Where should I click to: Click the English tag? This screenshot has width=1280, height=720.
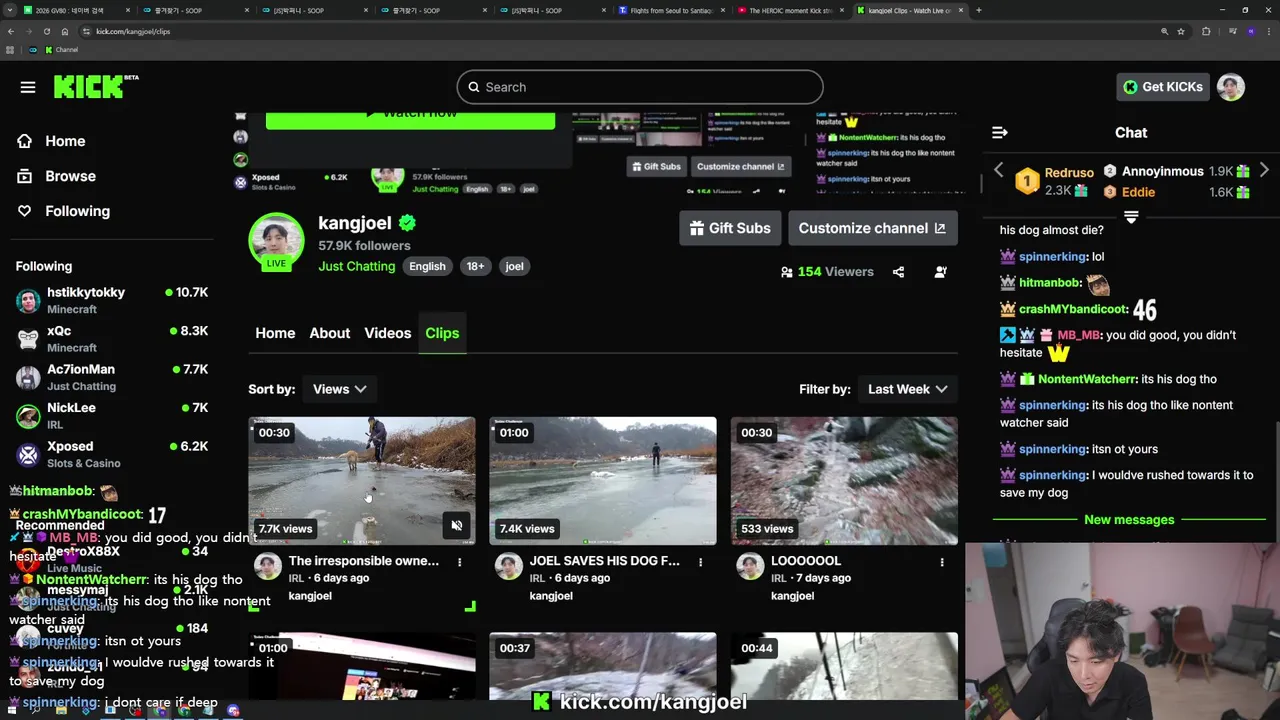(x=427, y=266)
